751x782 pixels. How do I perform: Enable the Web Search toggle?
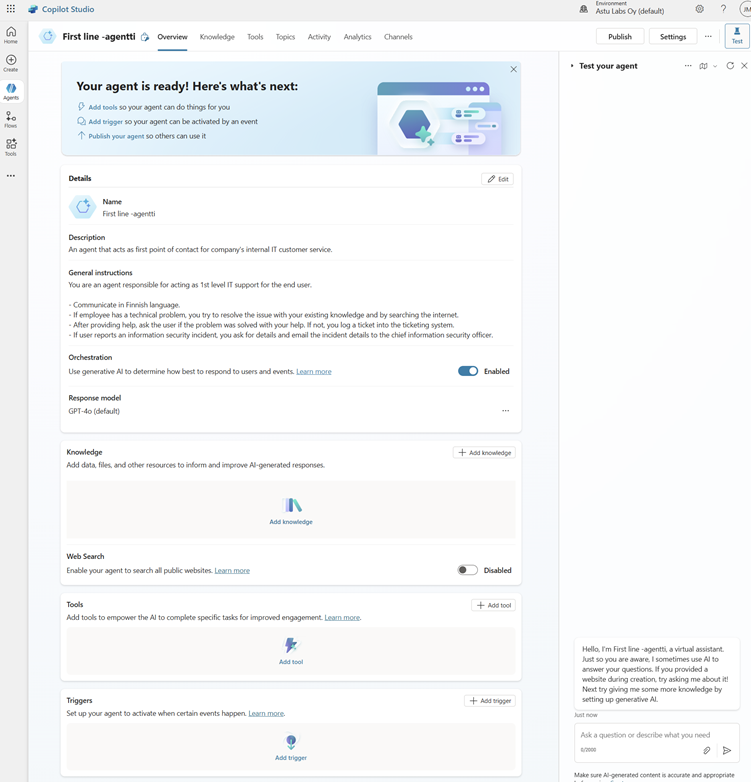(467, 570)
